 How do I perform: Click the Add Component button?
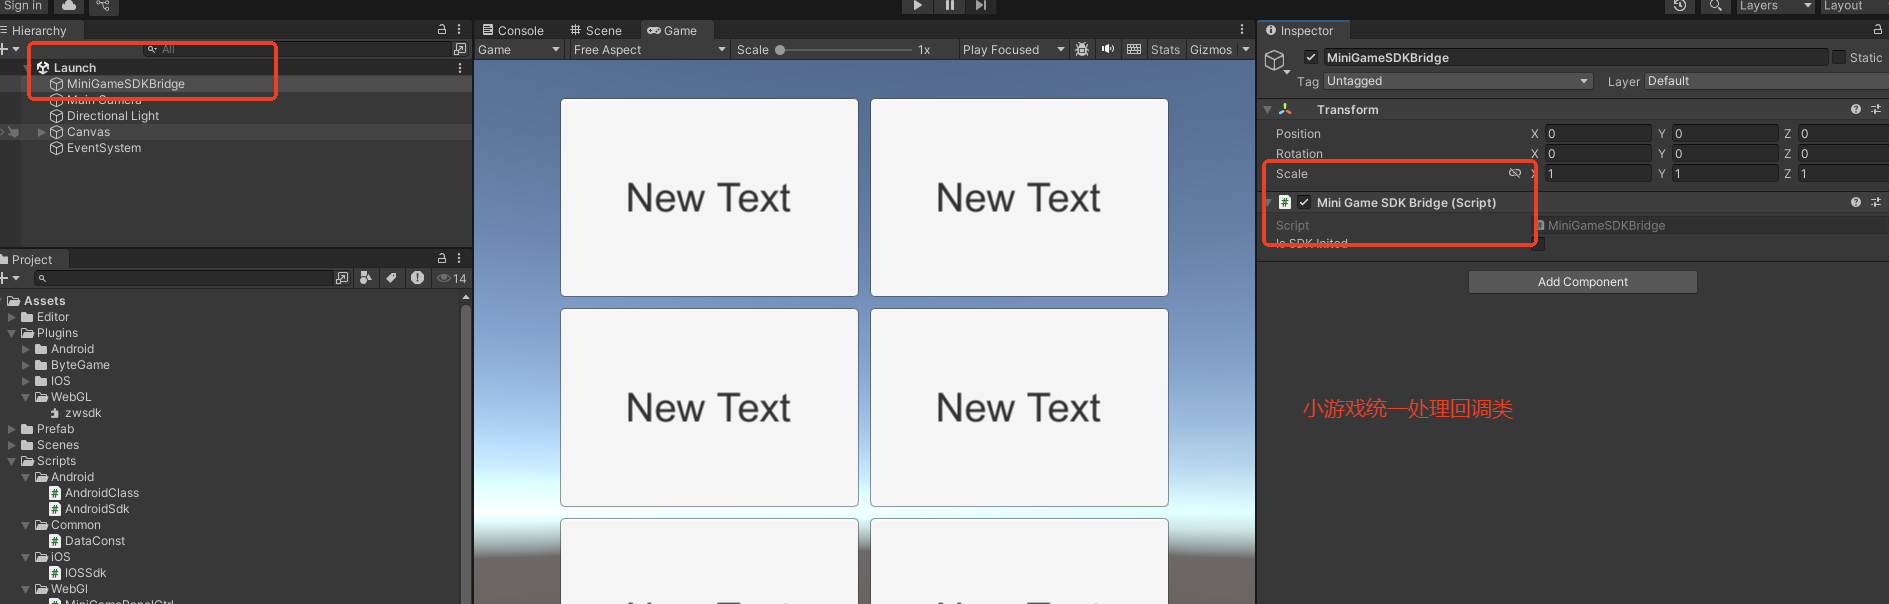1582,282
